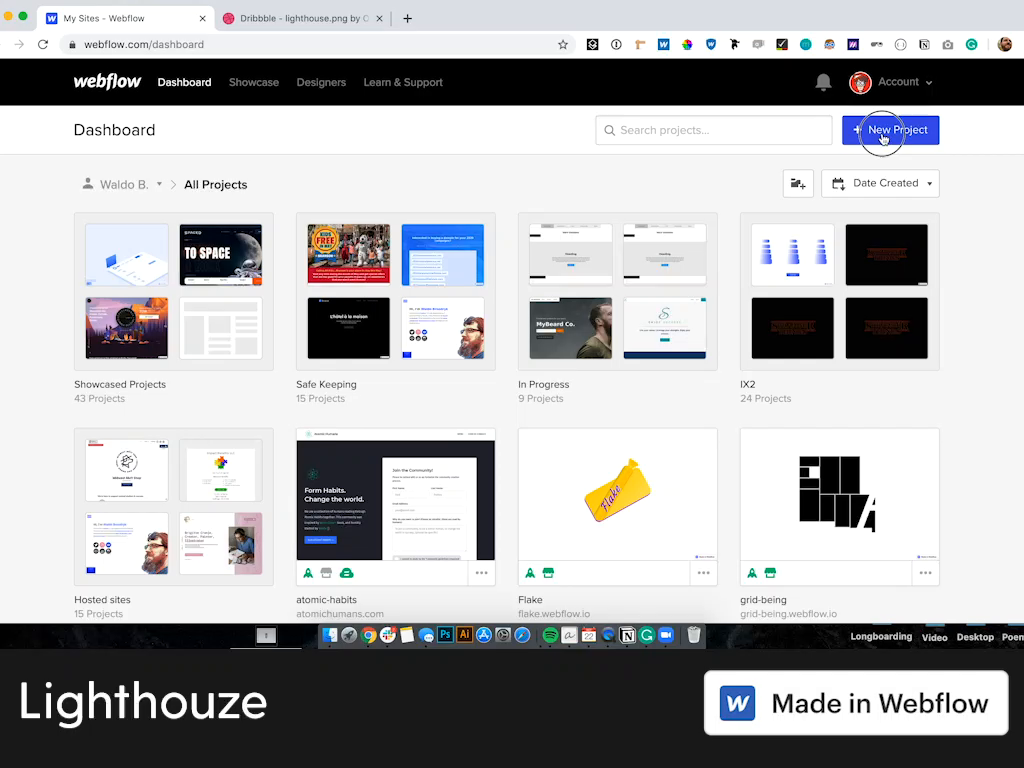Click the camera screenshot extension icon

pyautogui.click(x=948, y=44)
